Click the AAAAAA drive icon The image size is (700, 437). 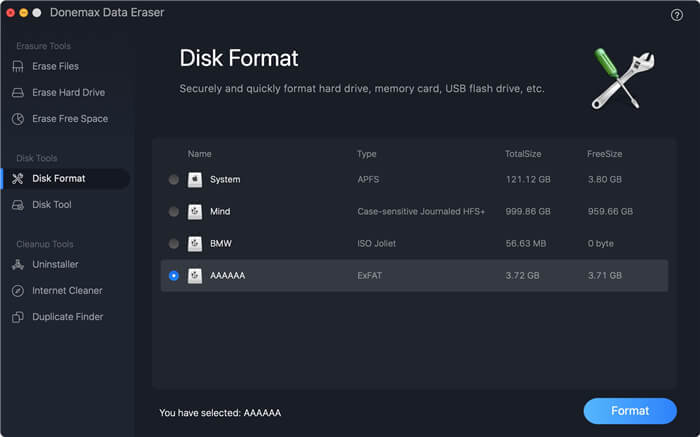pos(195,276)
